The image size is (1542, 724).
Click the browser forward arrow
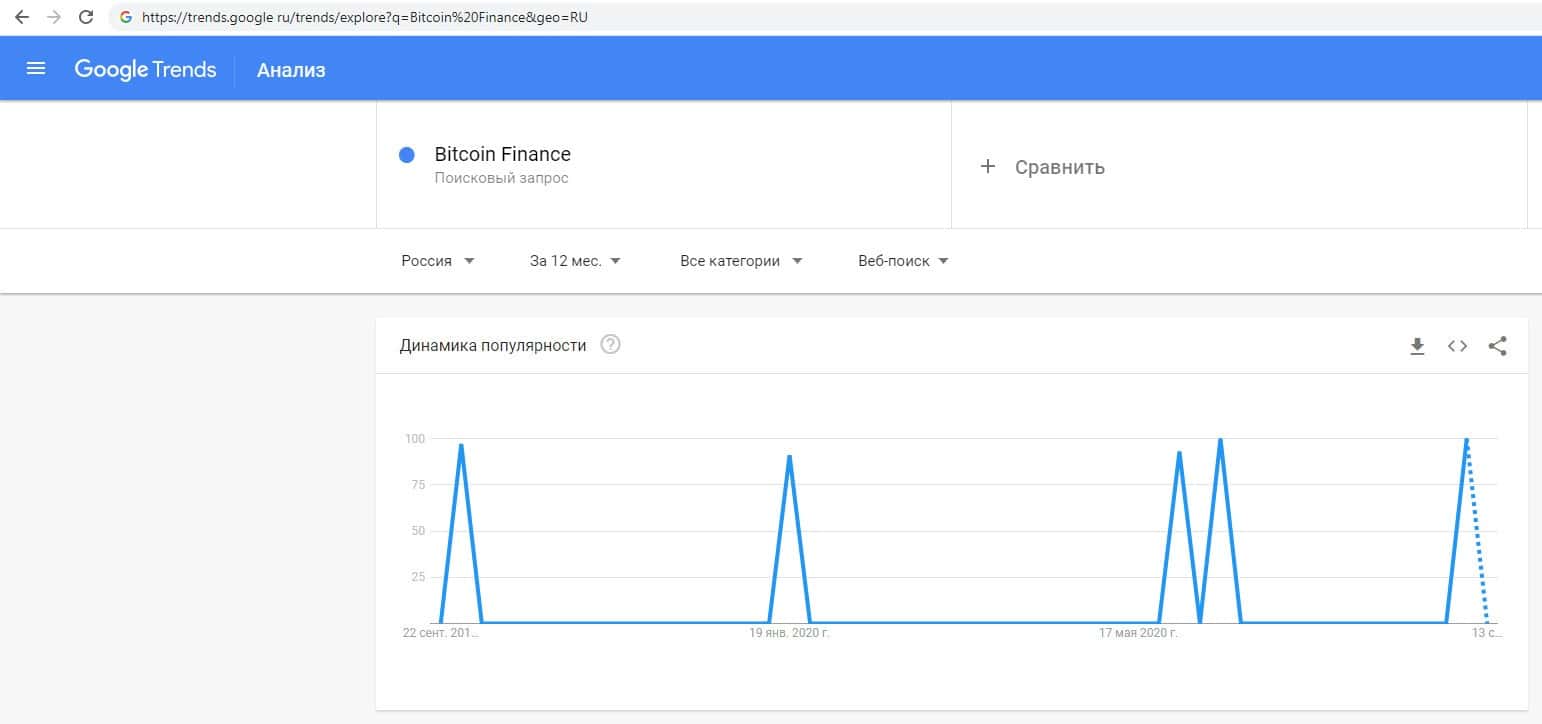click(54, 17)
